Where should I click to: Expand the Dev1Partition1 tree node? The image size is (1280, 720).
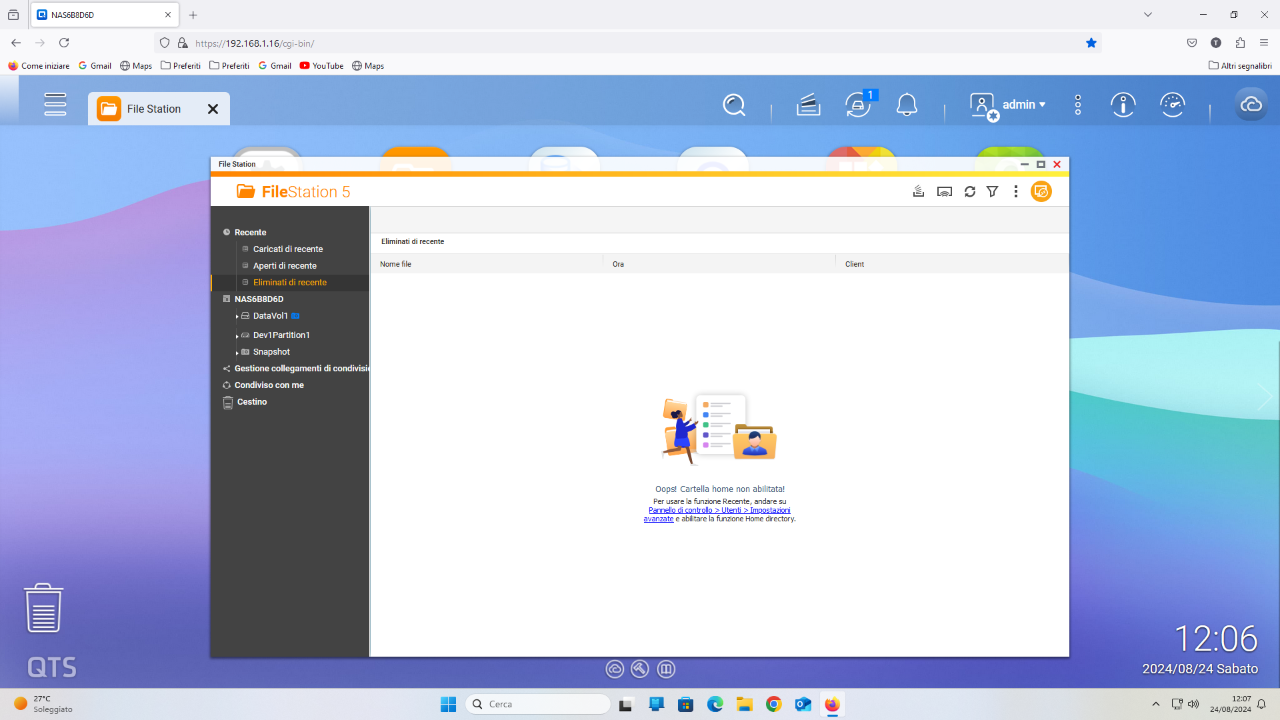tap(237, 335)
